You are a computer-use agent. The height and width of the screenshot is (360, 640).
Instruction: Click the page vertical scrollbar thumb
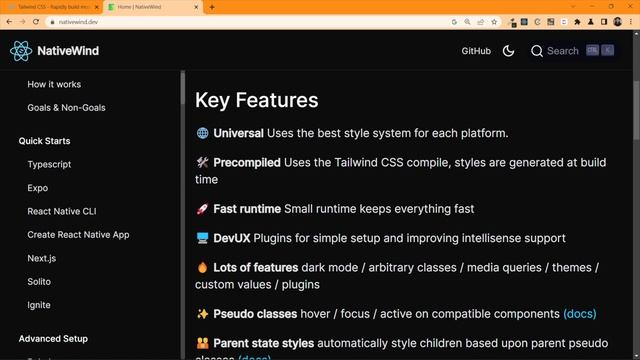click(x=636, y=111)
